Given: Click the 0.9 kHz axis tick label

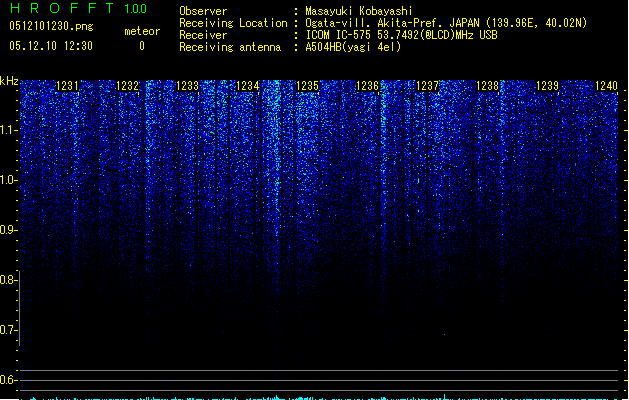Looking at the screenshot, I should [8, 230].
